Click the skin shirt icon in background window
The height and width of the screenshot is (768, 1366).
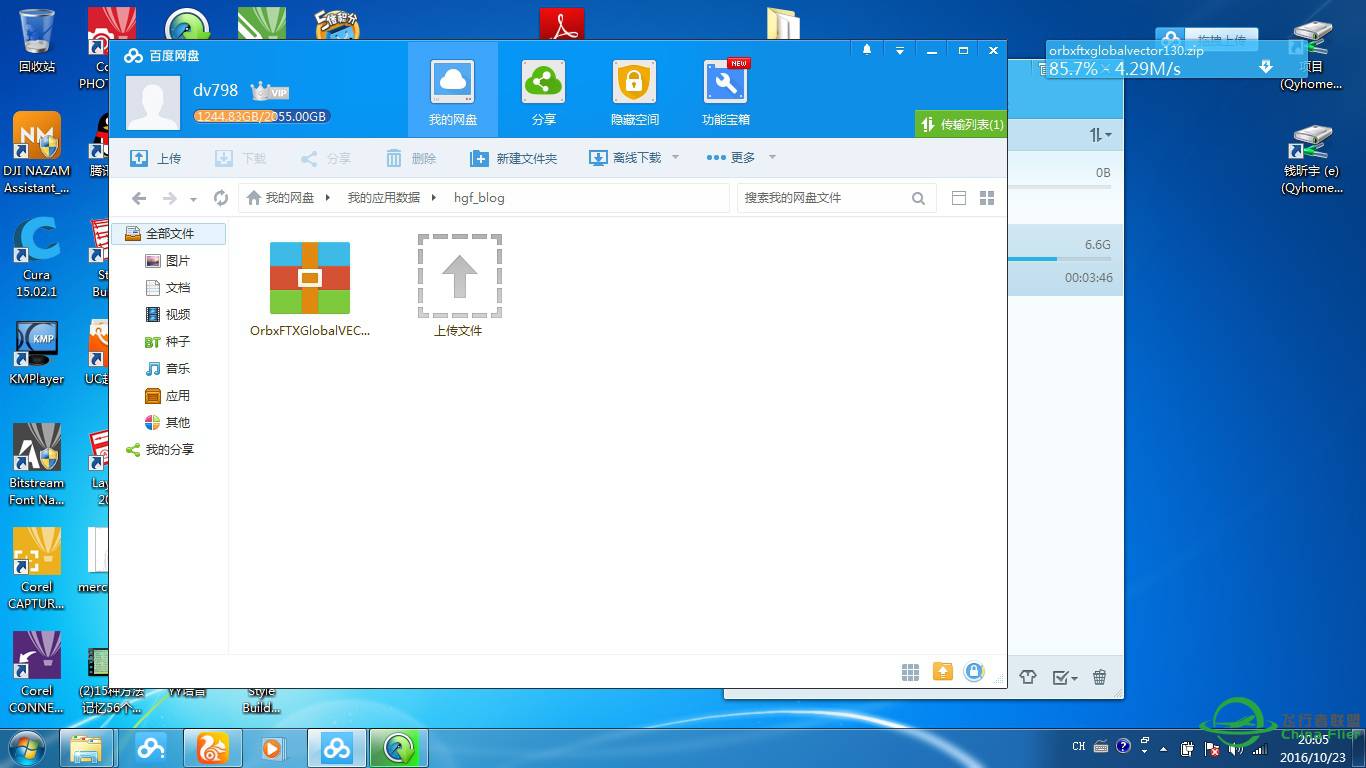click(x=1028, y=677)
